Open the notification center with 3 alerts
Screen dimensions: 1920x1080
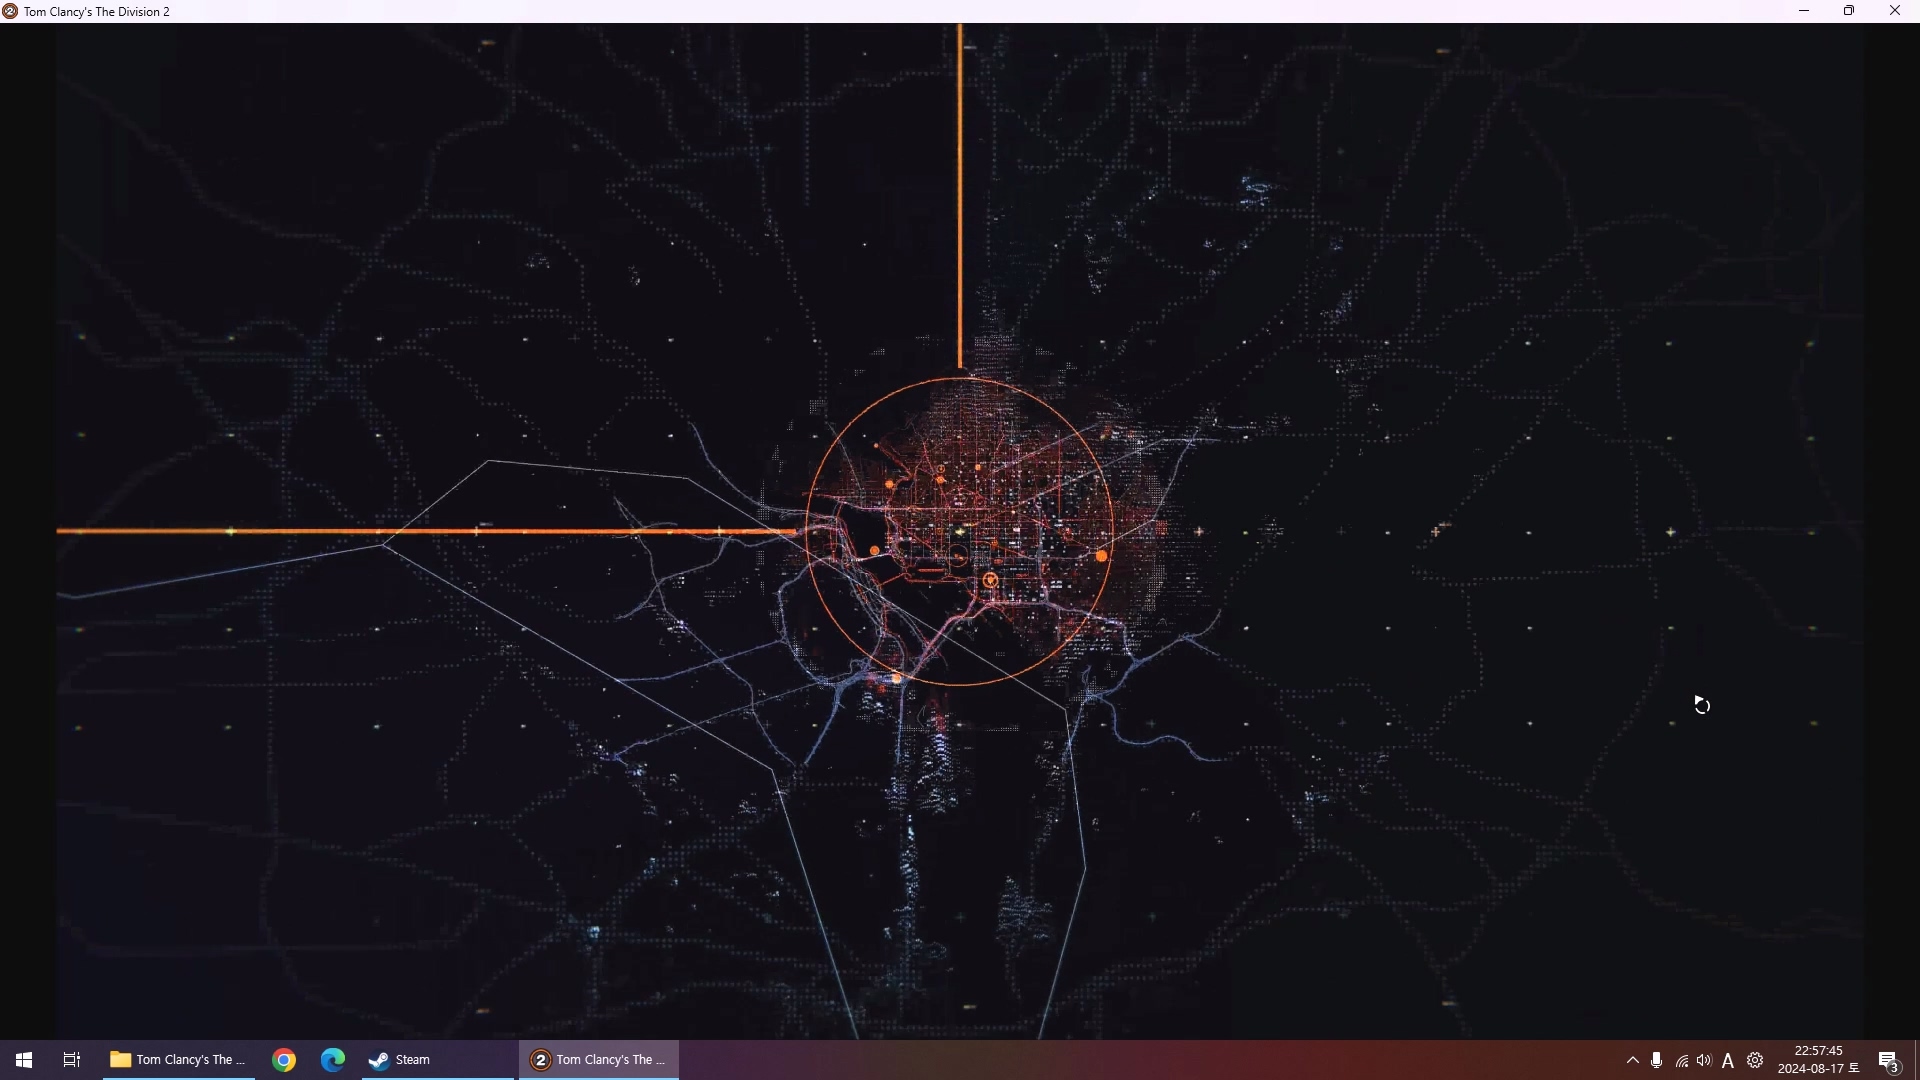(x=1888, y=1061)
